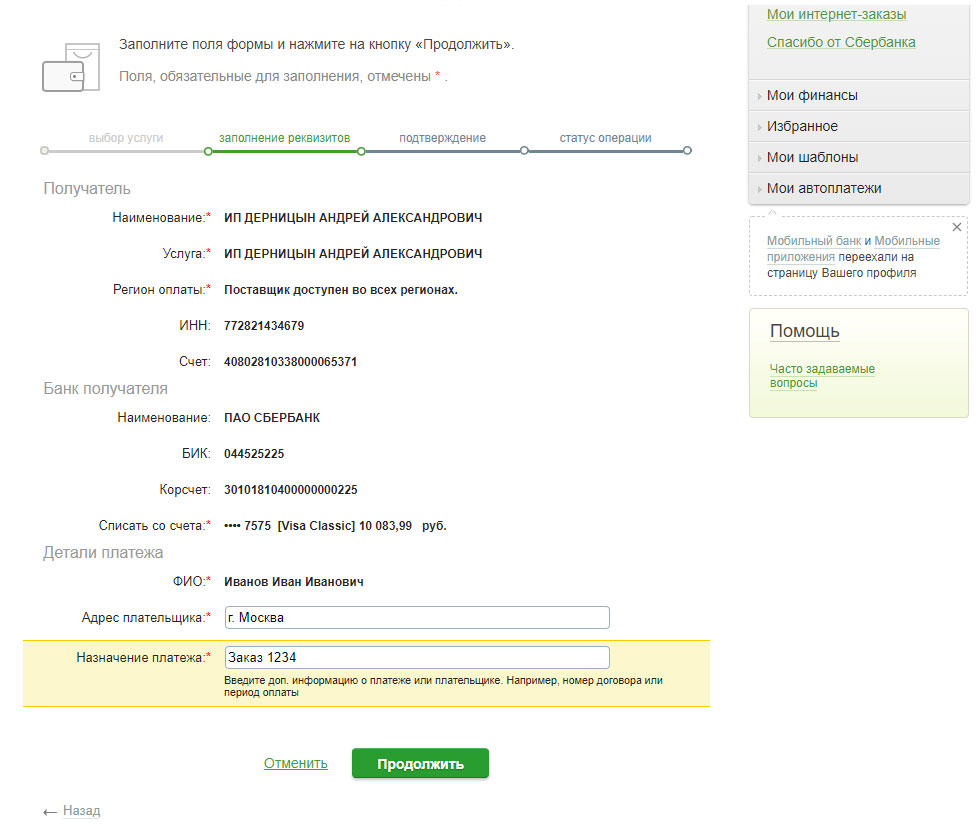Click the Услуга value ИП ДЕРНИЦЫН

tap(353, 254)
